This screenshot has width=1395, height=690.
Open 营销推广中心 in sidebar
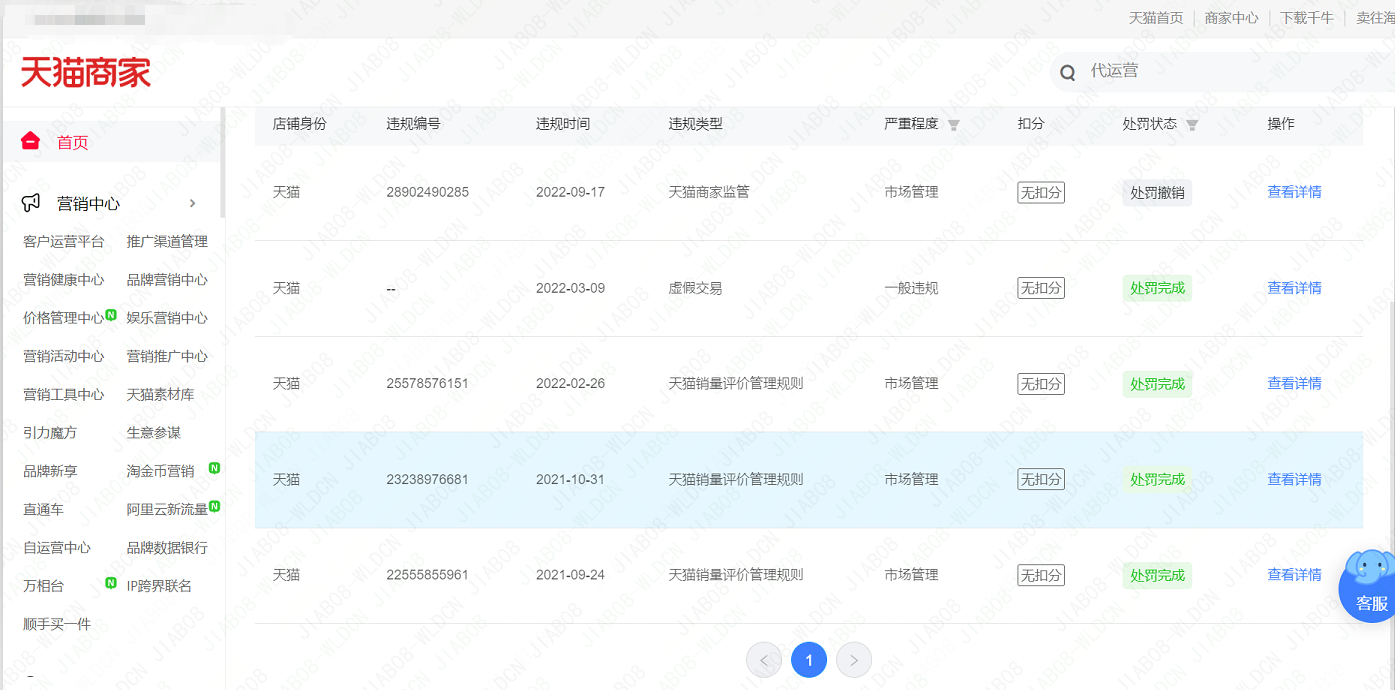point(167,356)
